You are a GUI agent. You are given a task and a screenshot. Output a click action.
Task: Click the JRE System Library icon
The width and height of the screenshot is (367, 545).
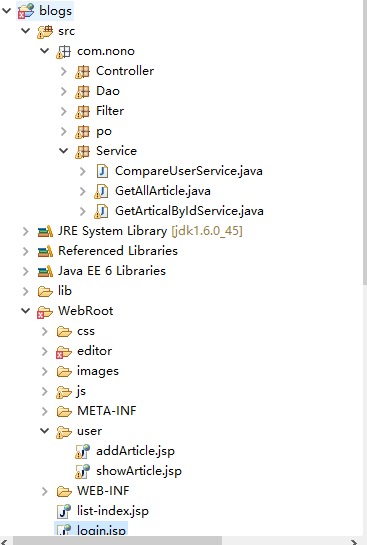[x=45, y=231]
